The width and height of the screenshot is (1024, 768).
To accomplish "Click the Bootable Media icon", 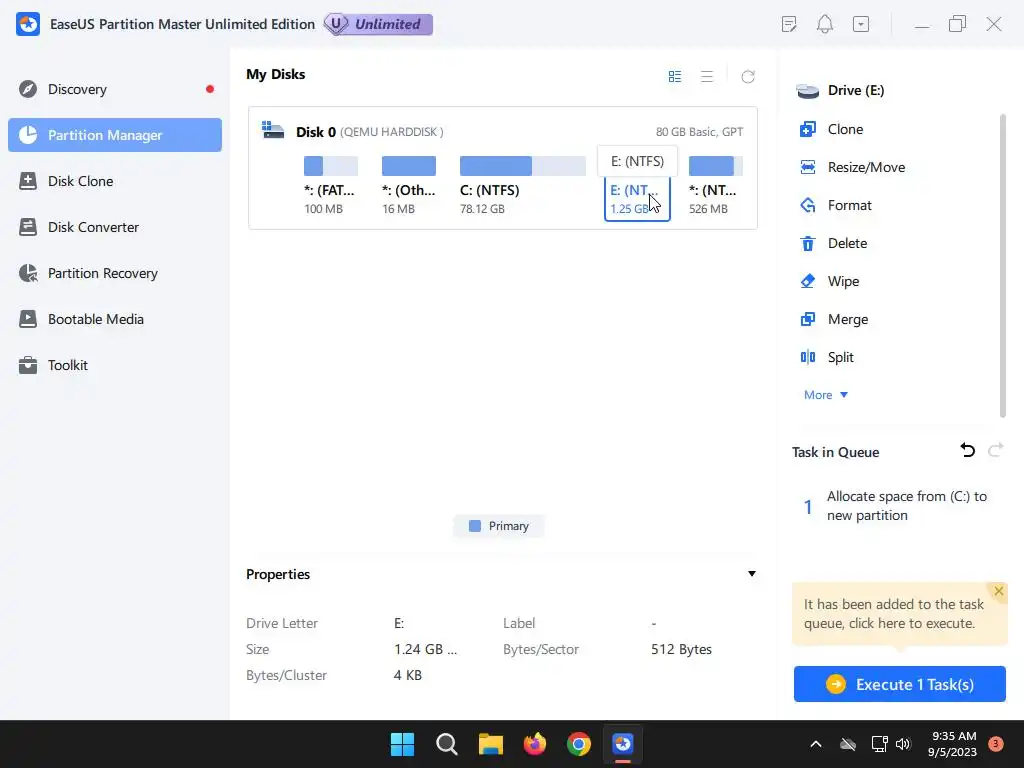I will point(28,319).
